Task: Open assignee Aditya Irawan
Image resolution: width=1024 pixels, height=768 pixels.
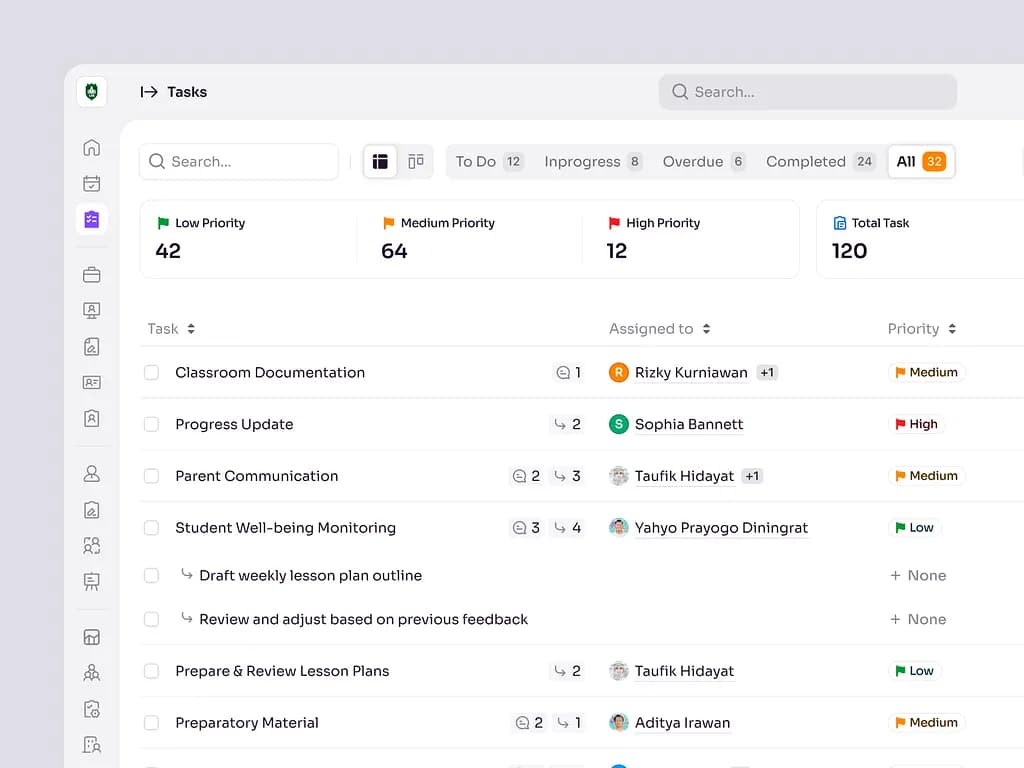Action: (682, 723)
